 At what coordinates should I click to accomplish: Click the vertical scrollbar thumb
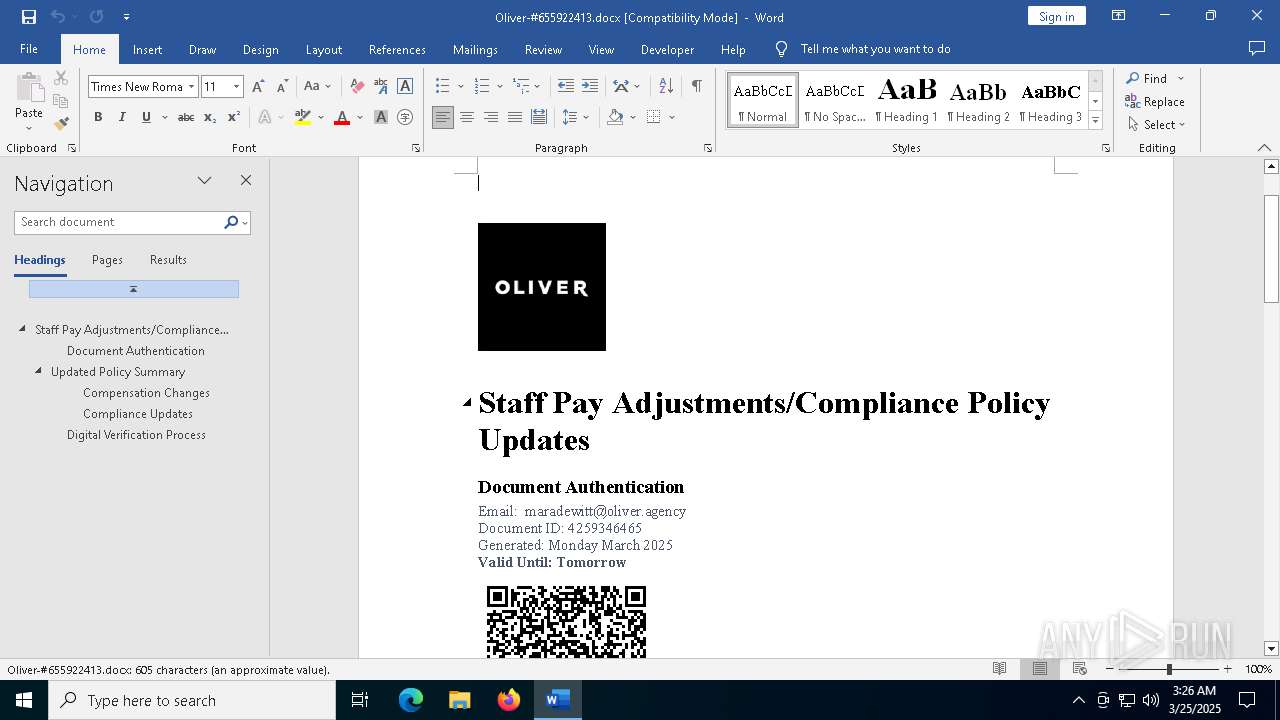click(x=1271, y=248)
